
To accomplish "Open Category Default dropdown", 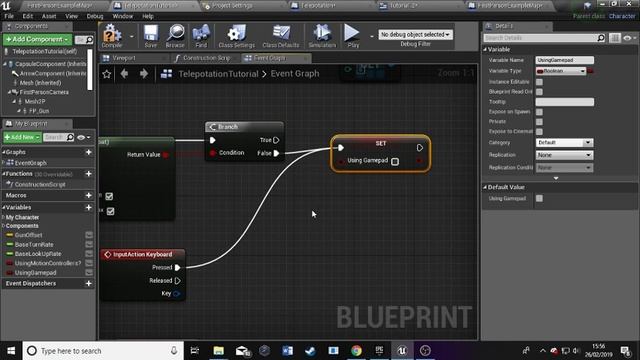I will point(564,142).
